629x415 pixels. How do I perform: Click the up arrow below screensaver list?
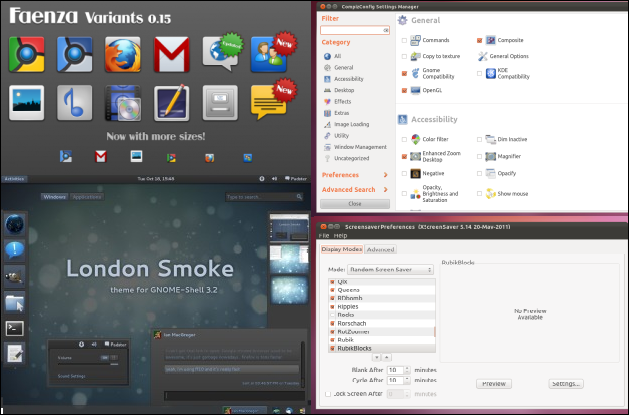(386, 357)
